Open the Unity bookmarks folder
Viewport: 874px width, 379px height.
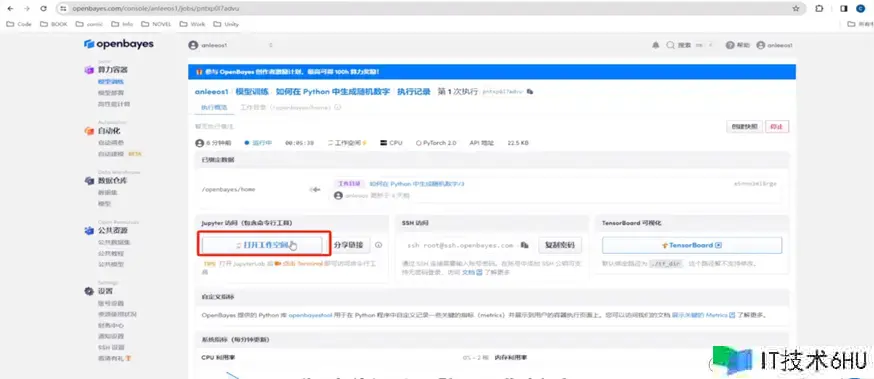pos(226,24)
